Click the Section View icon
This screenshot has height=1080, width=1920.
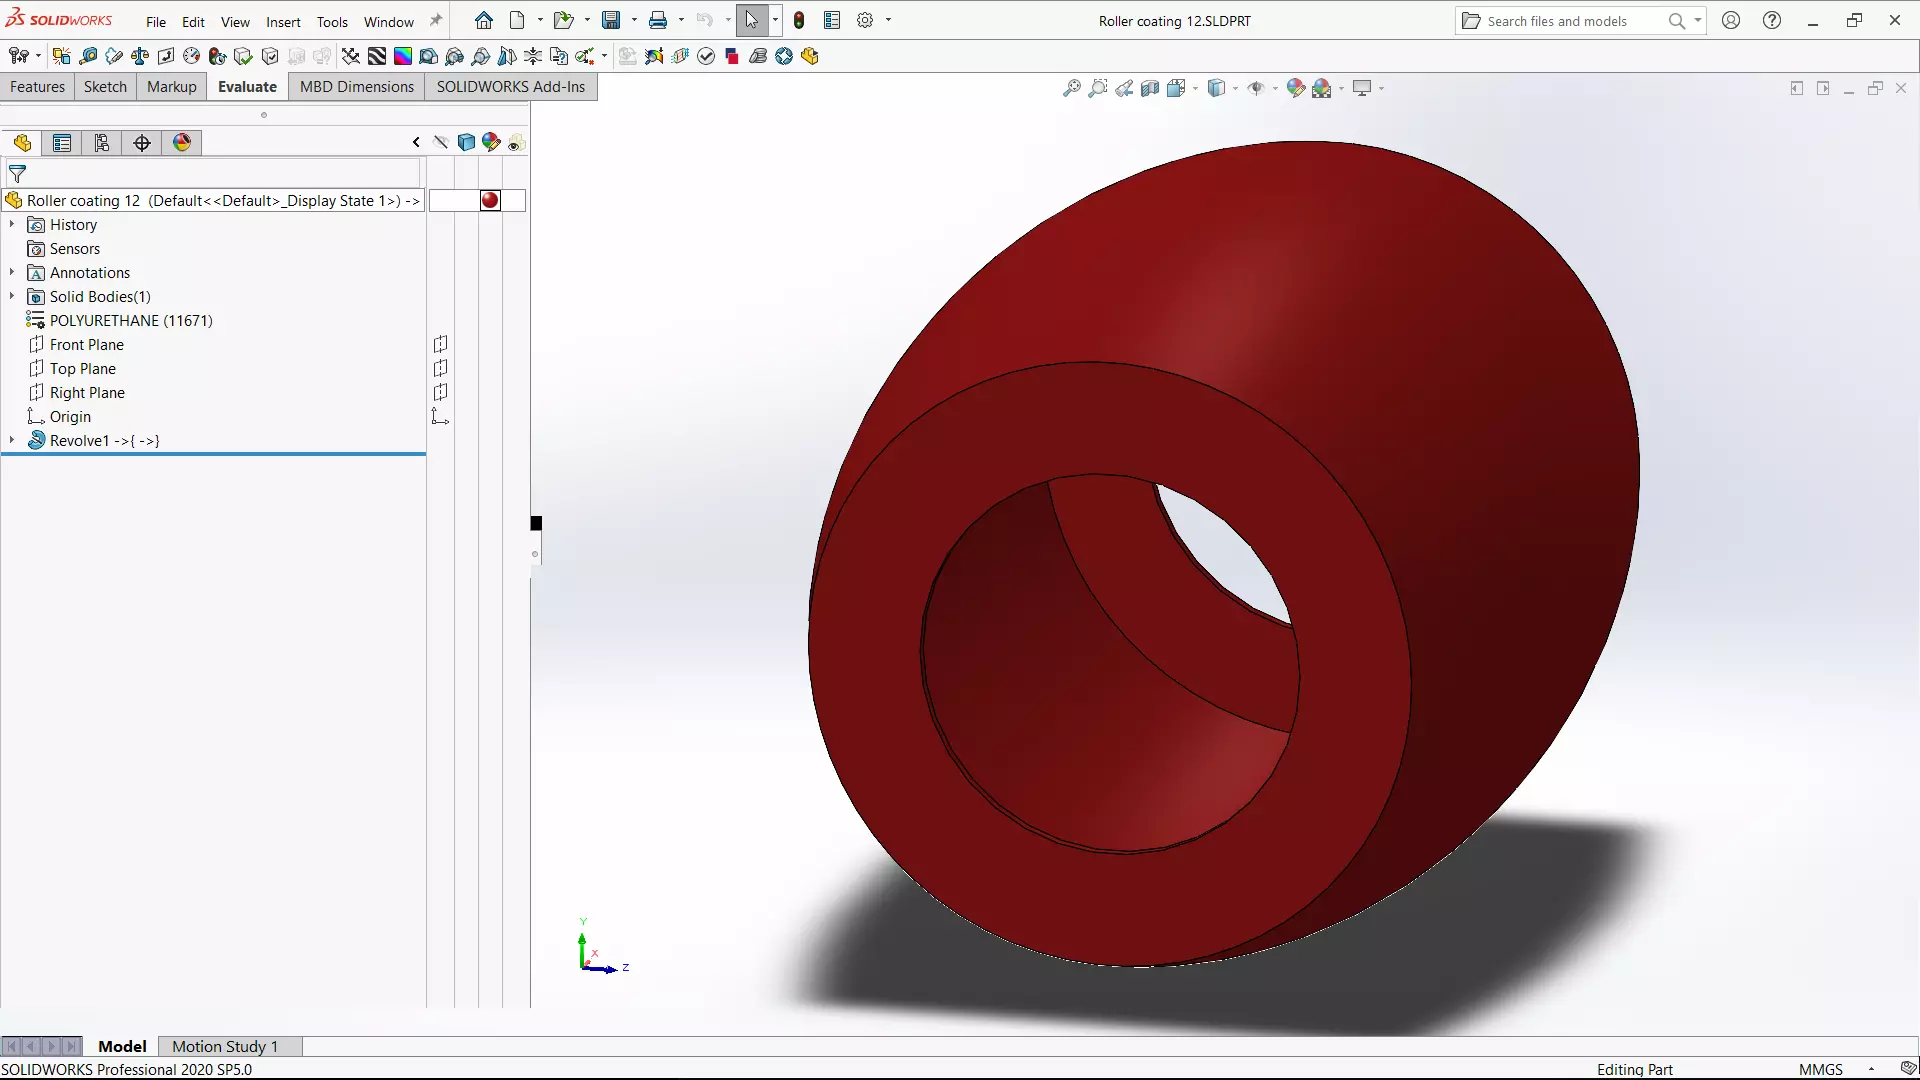click(1150, 88)
